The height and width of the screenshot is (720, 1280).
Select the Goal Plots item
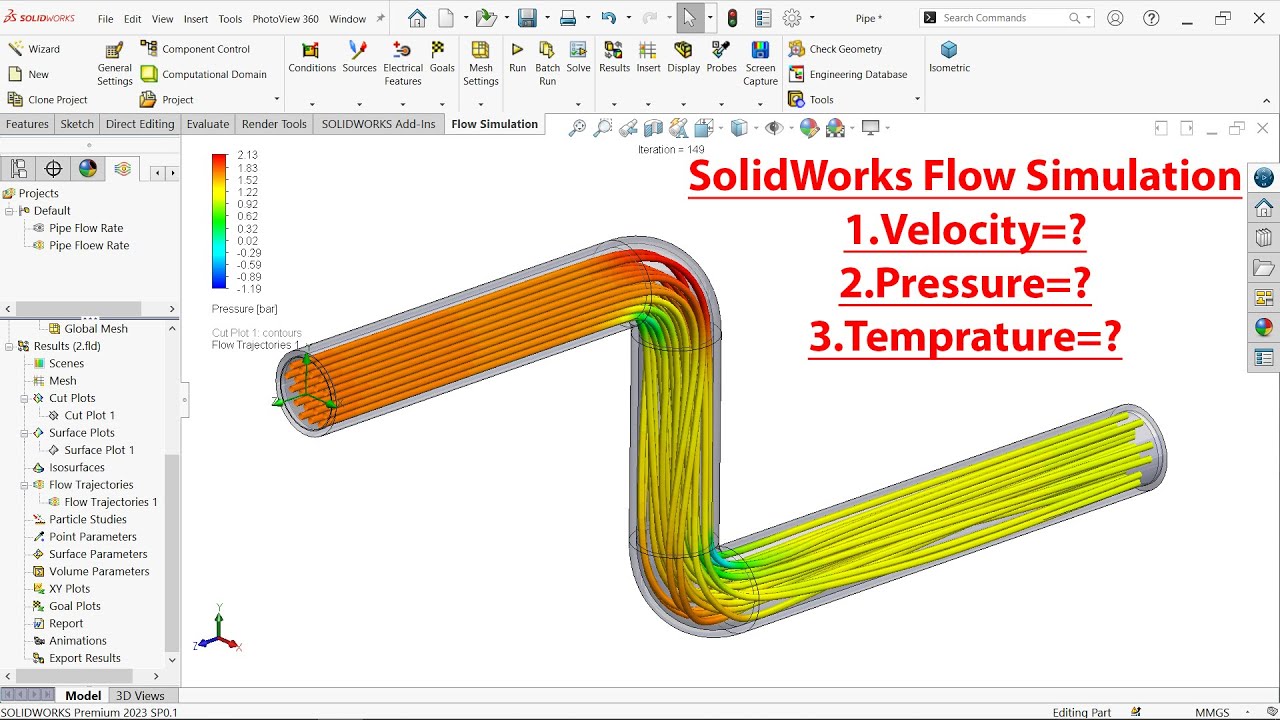74,606
